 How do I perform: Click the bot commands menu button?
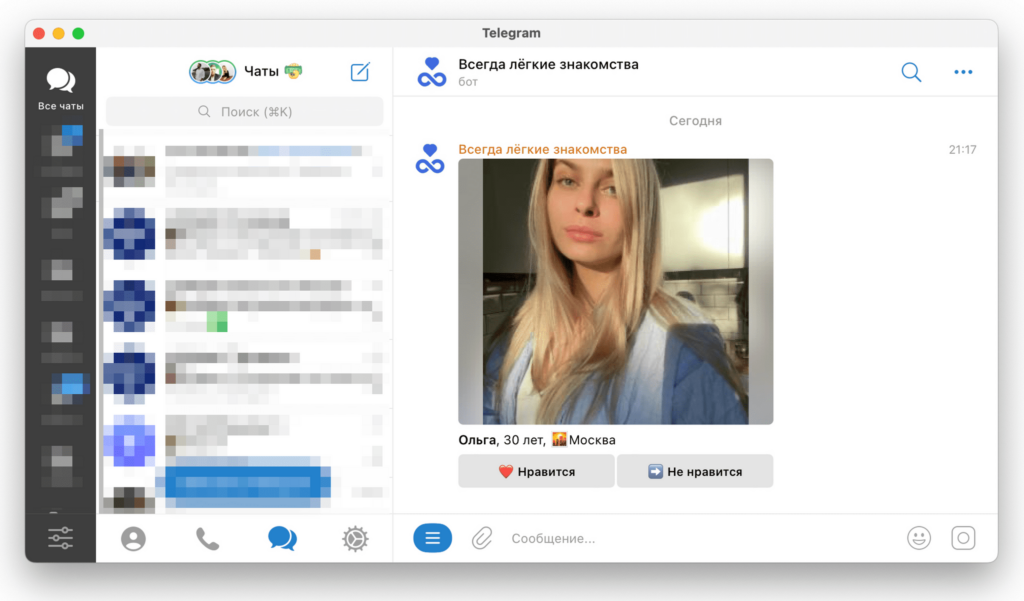tap(432, 538)
